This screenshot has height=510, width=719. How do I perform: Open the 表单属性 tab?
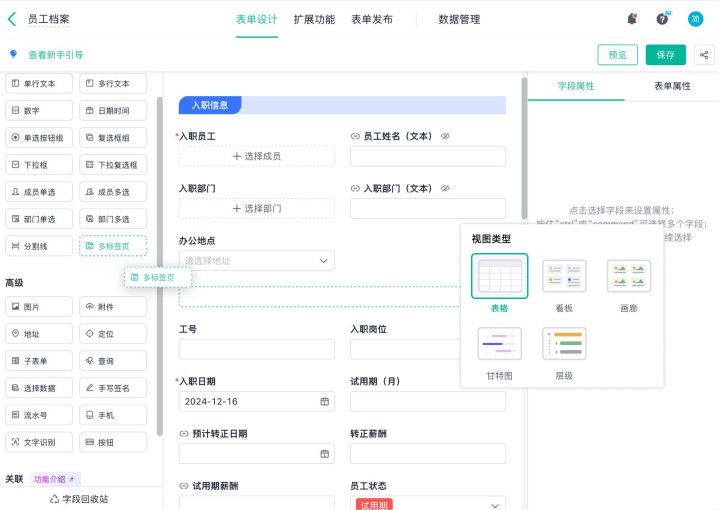click(x=672, y=86)
